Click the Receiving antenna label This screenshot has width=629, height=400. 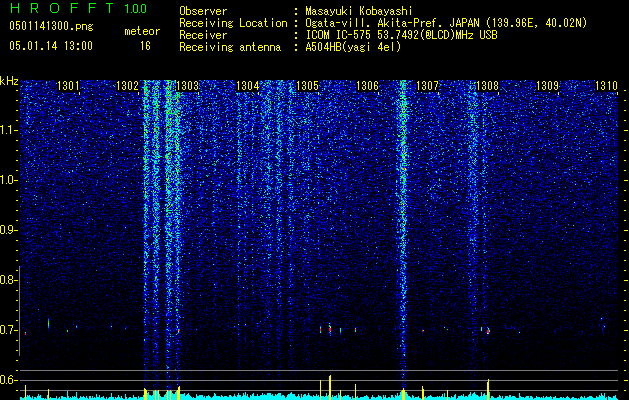click(x=230, y=47)
